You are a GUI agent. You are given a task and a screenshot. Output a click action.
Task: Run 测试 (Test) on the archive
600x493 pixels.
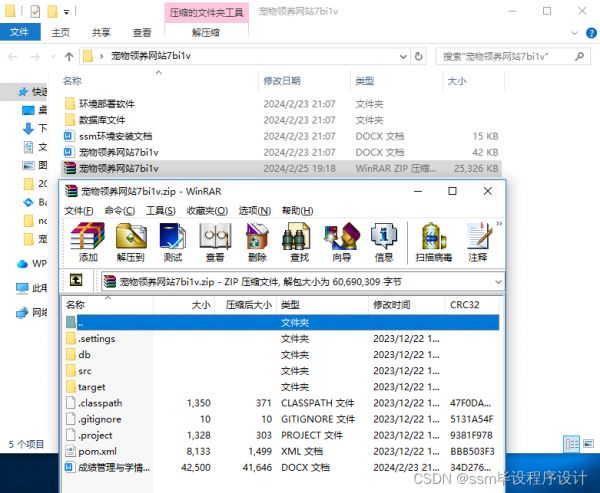(173, 240)
